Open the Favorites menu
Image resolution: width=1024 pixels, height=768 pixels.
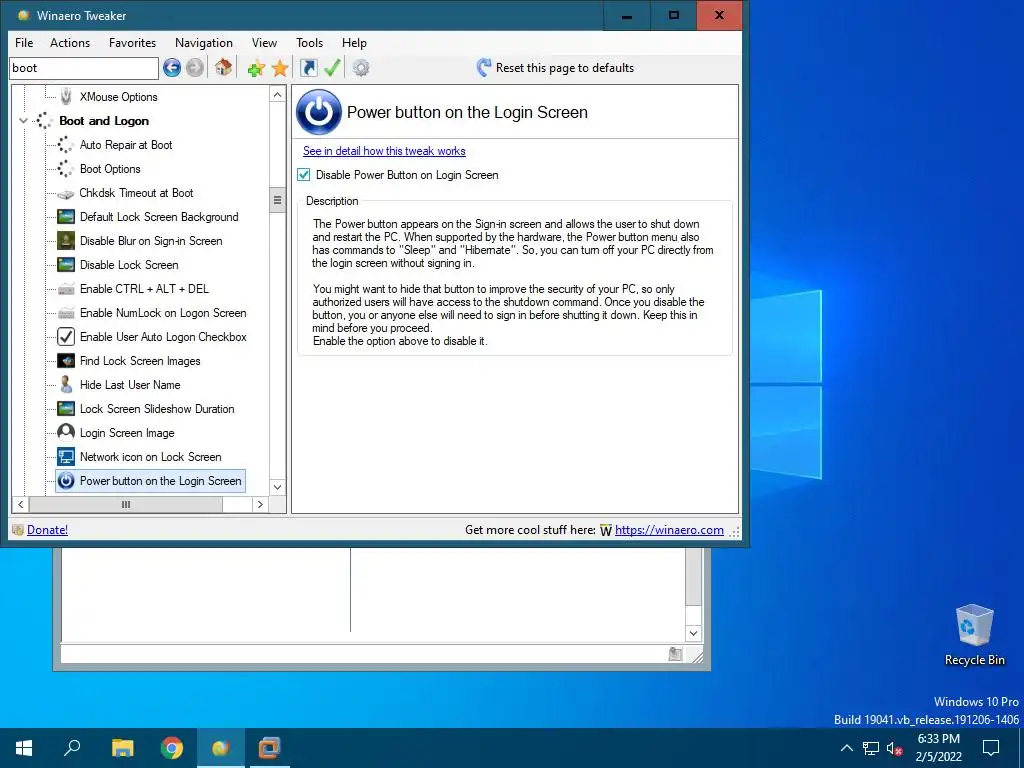(x=133, y=43)
